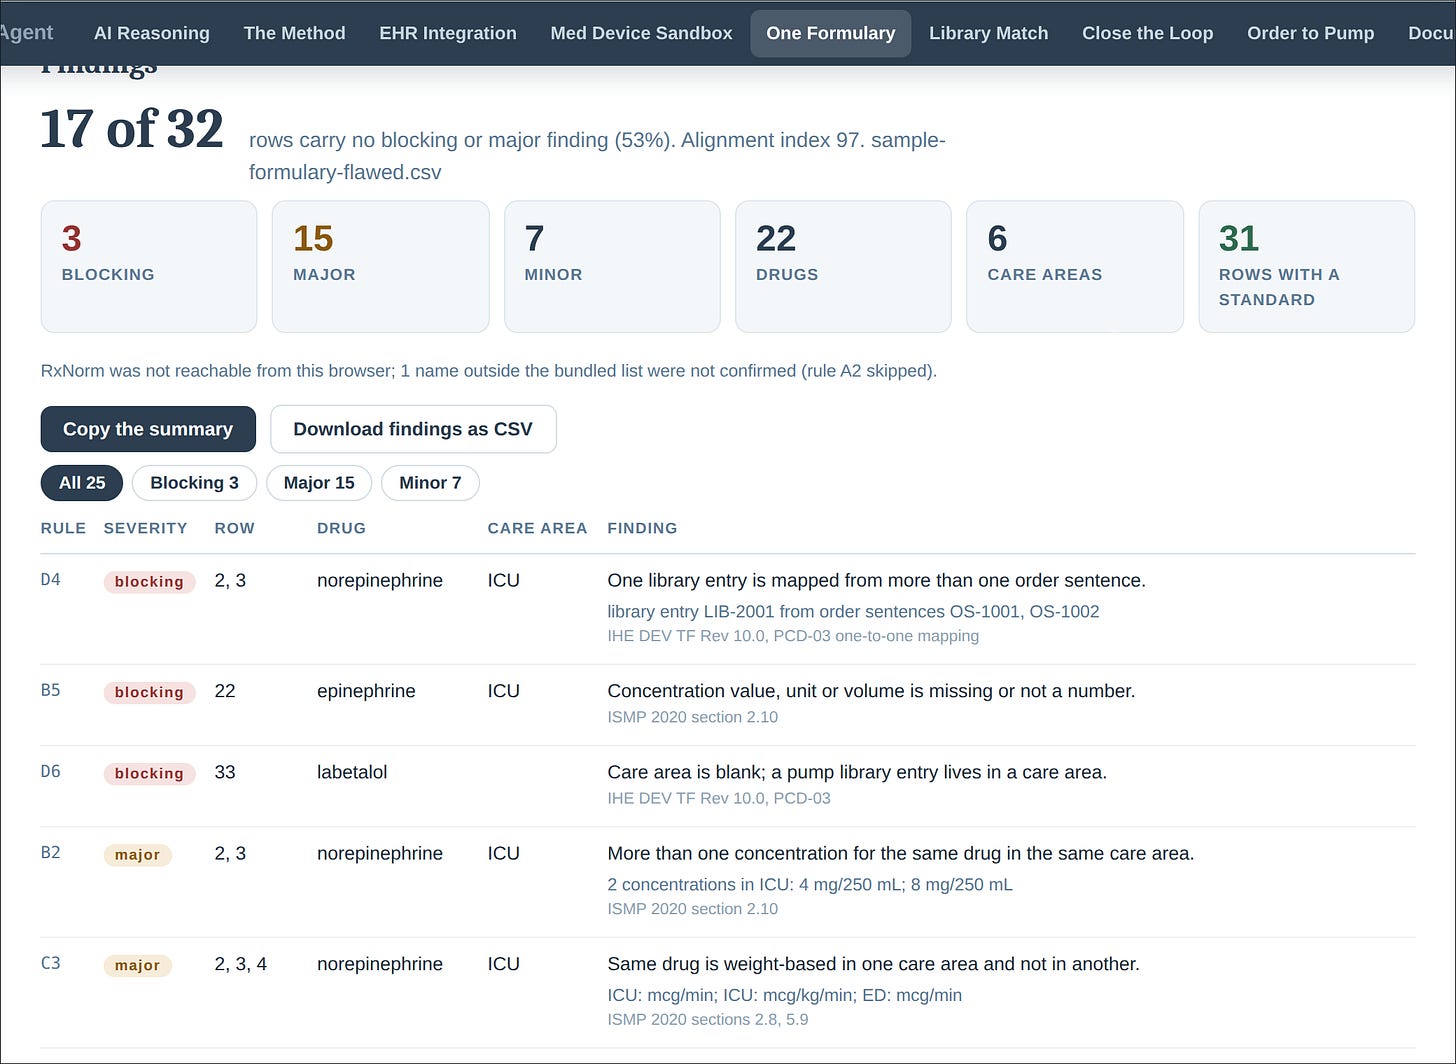Filter findings by Blocking 3
This screenshot has height=1064, width=1456.
(x=194, y=483)
